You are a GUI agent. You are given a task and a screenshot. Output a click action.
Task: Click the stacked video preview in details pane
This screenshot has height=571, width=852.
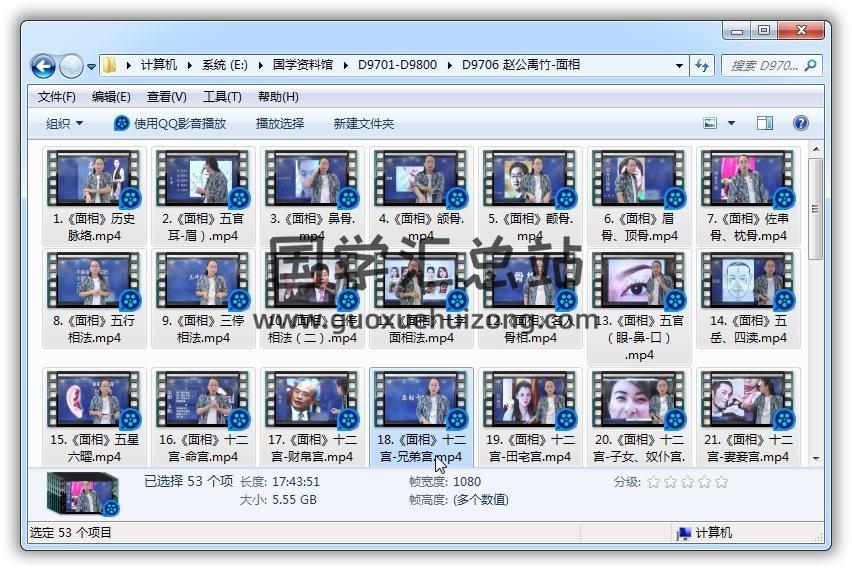pyautogui.click(x=83, y=493)
